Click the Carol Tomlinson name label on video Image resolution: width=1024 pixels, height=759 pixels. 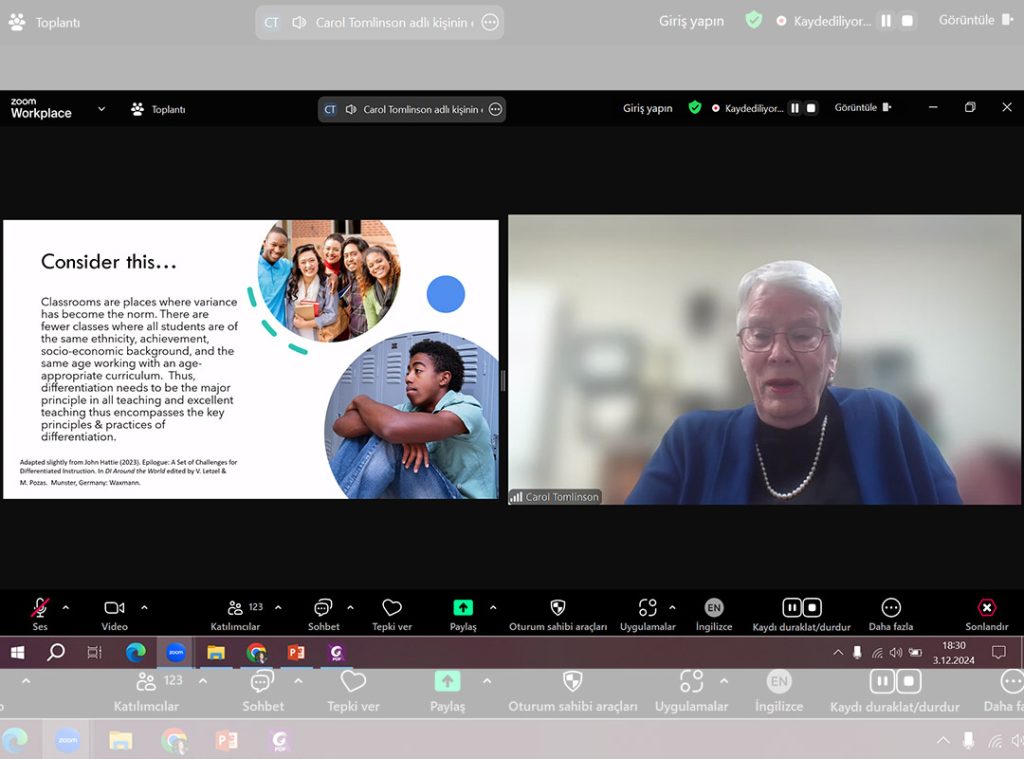[562, 497]
